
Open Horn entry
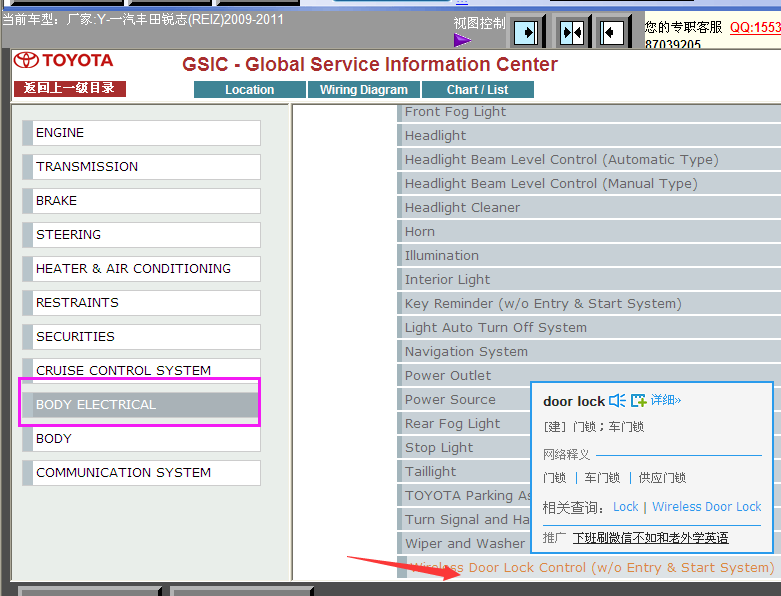click(589, 232)
